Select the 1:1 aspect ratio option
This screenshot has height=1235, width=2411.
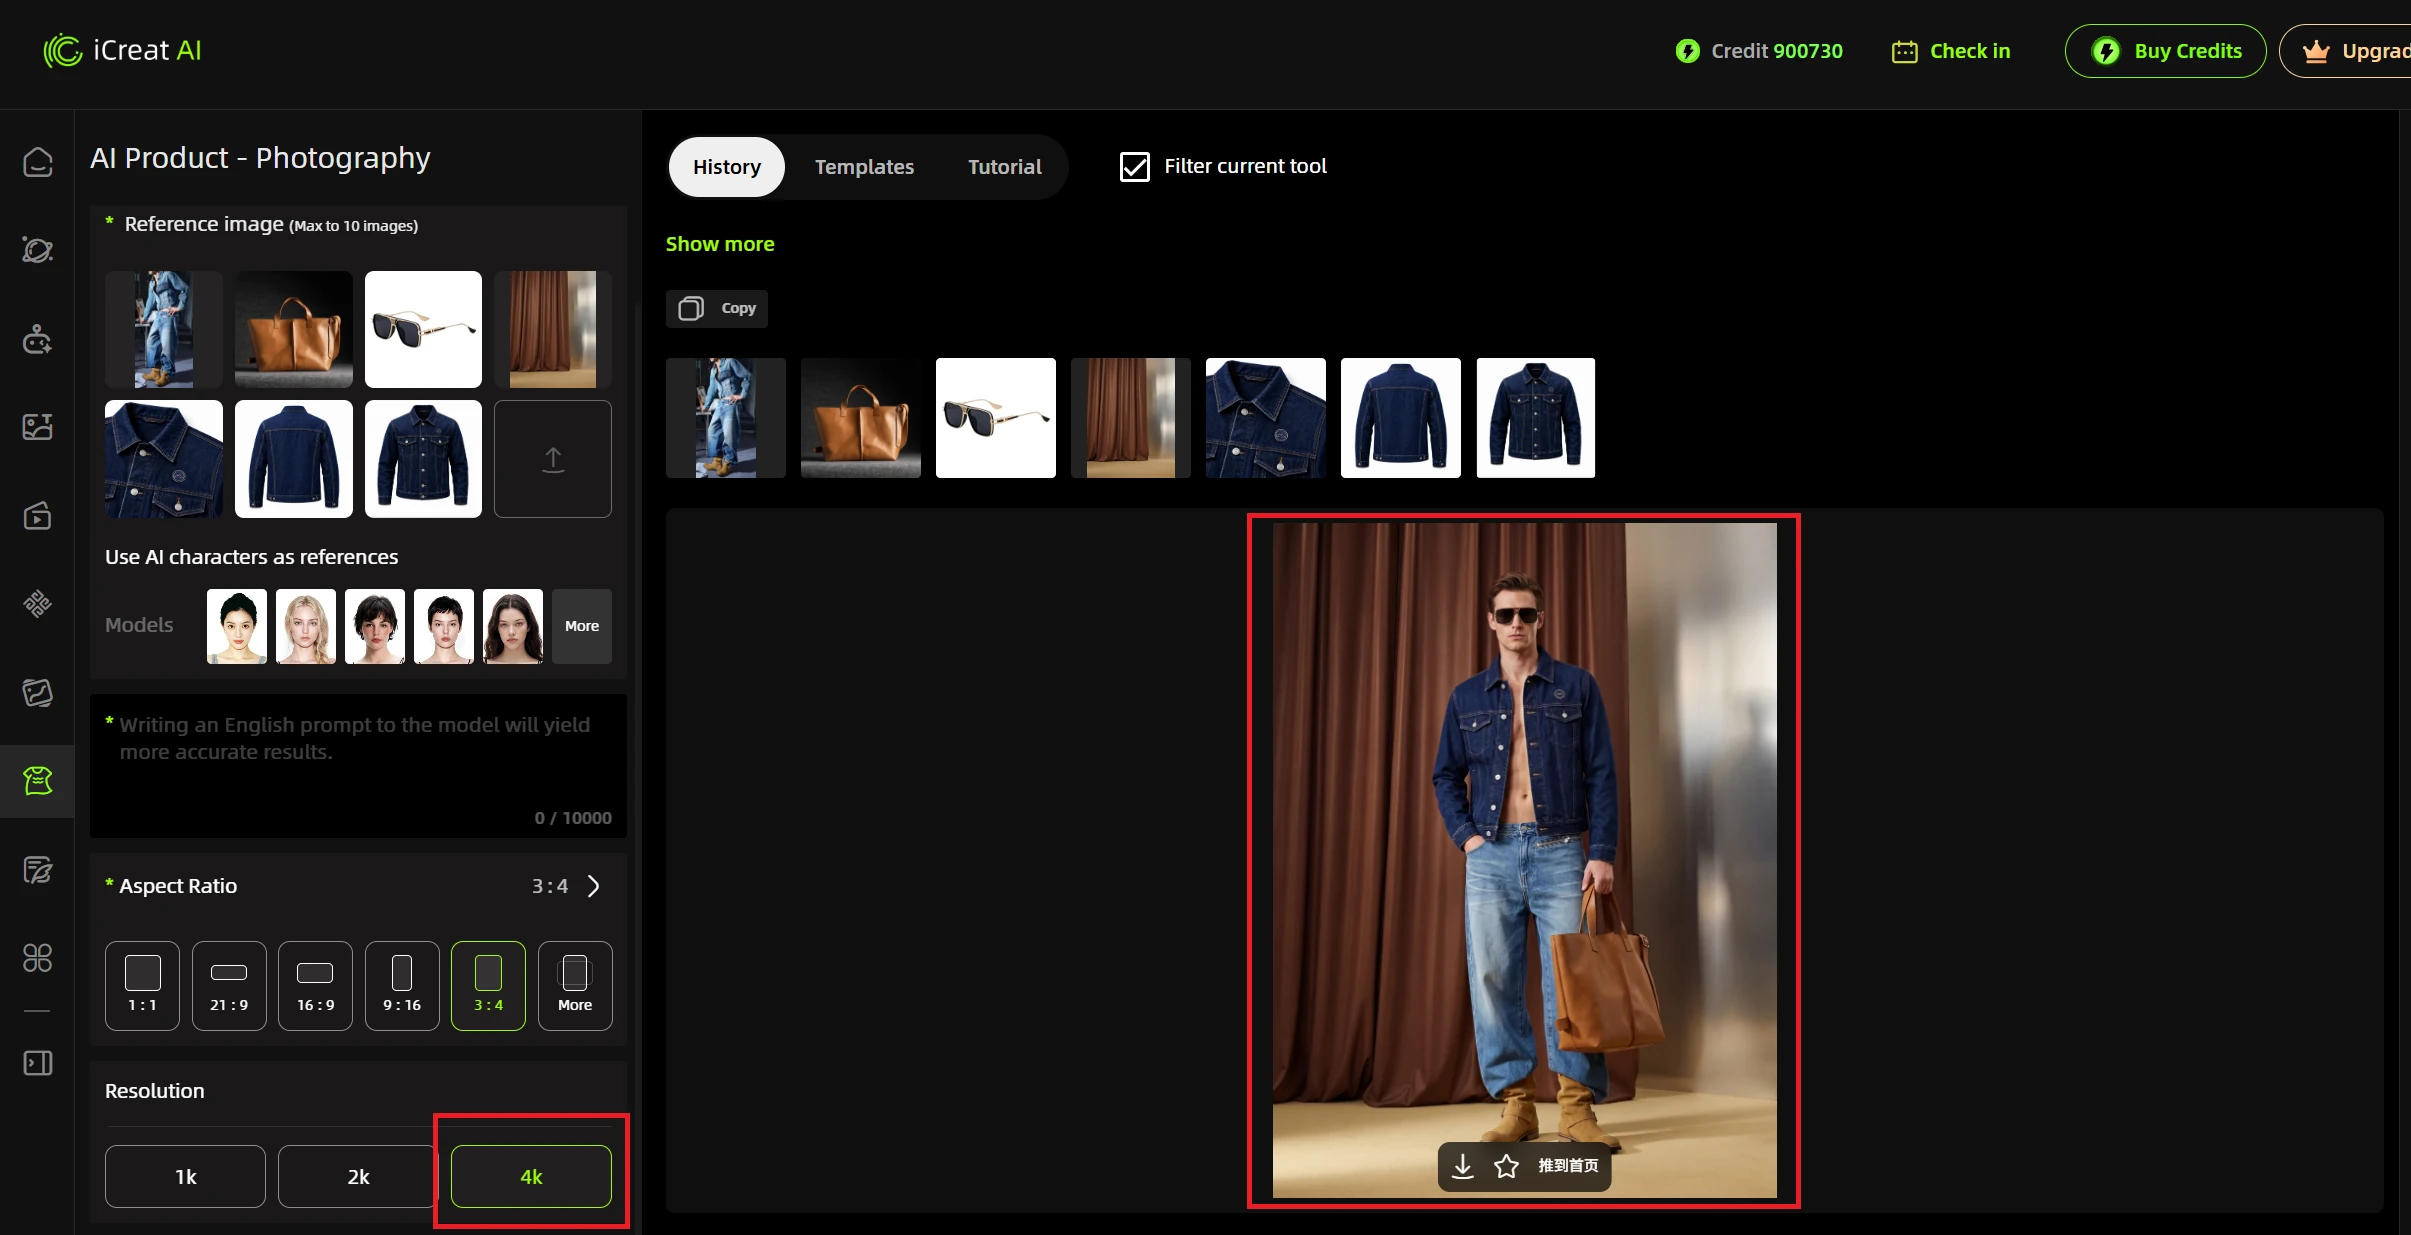pyautogui.click(x=142, y=985)
